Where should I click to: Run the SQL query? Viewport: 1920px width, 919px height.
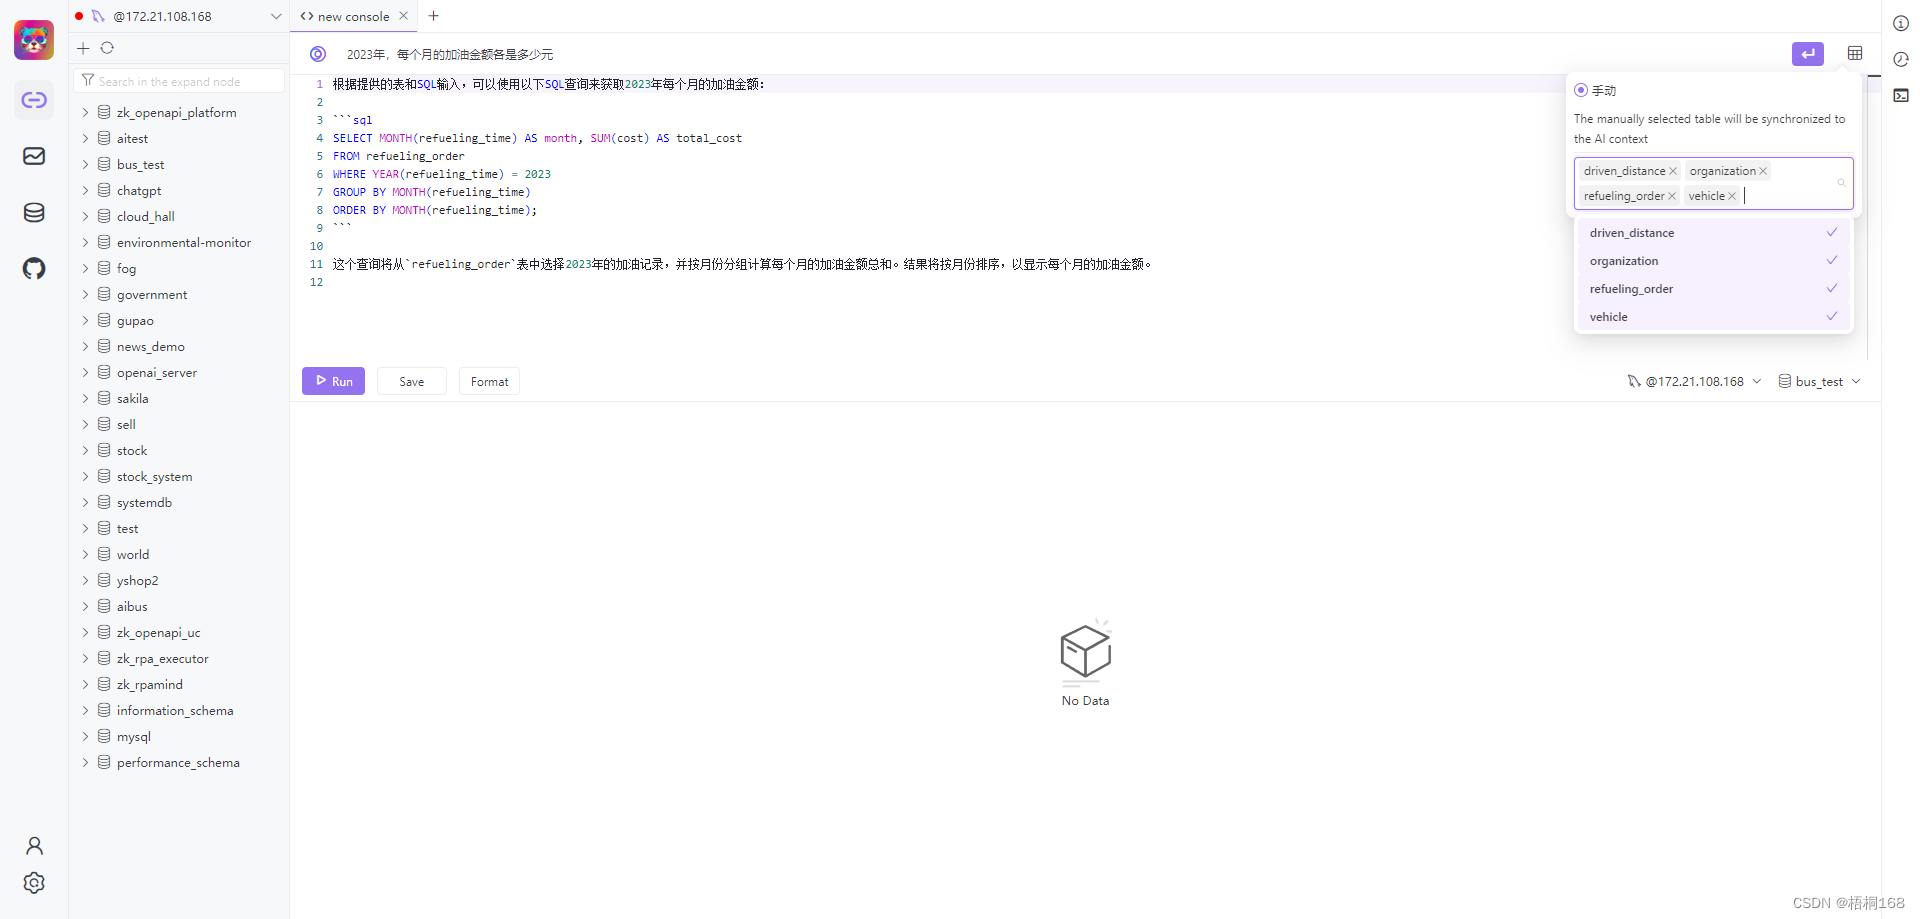333,381
